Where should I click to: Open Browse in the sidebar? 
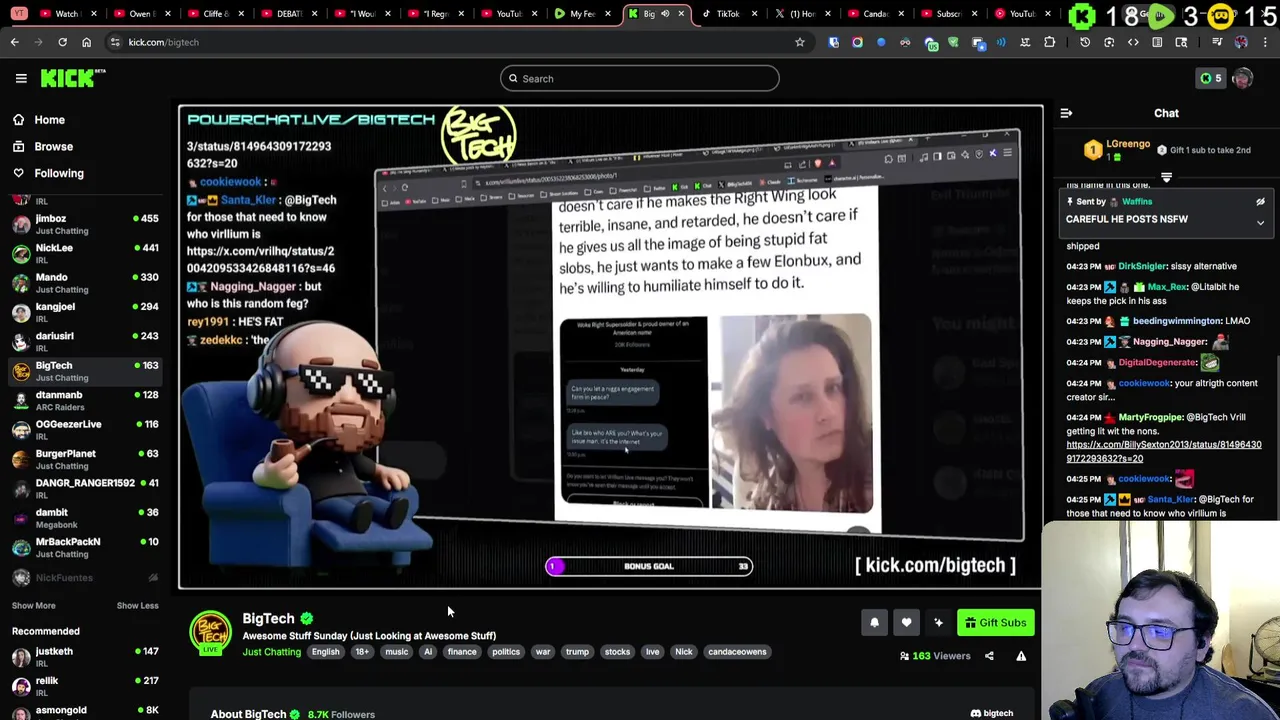point(53,146)
